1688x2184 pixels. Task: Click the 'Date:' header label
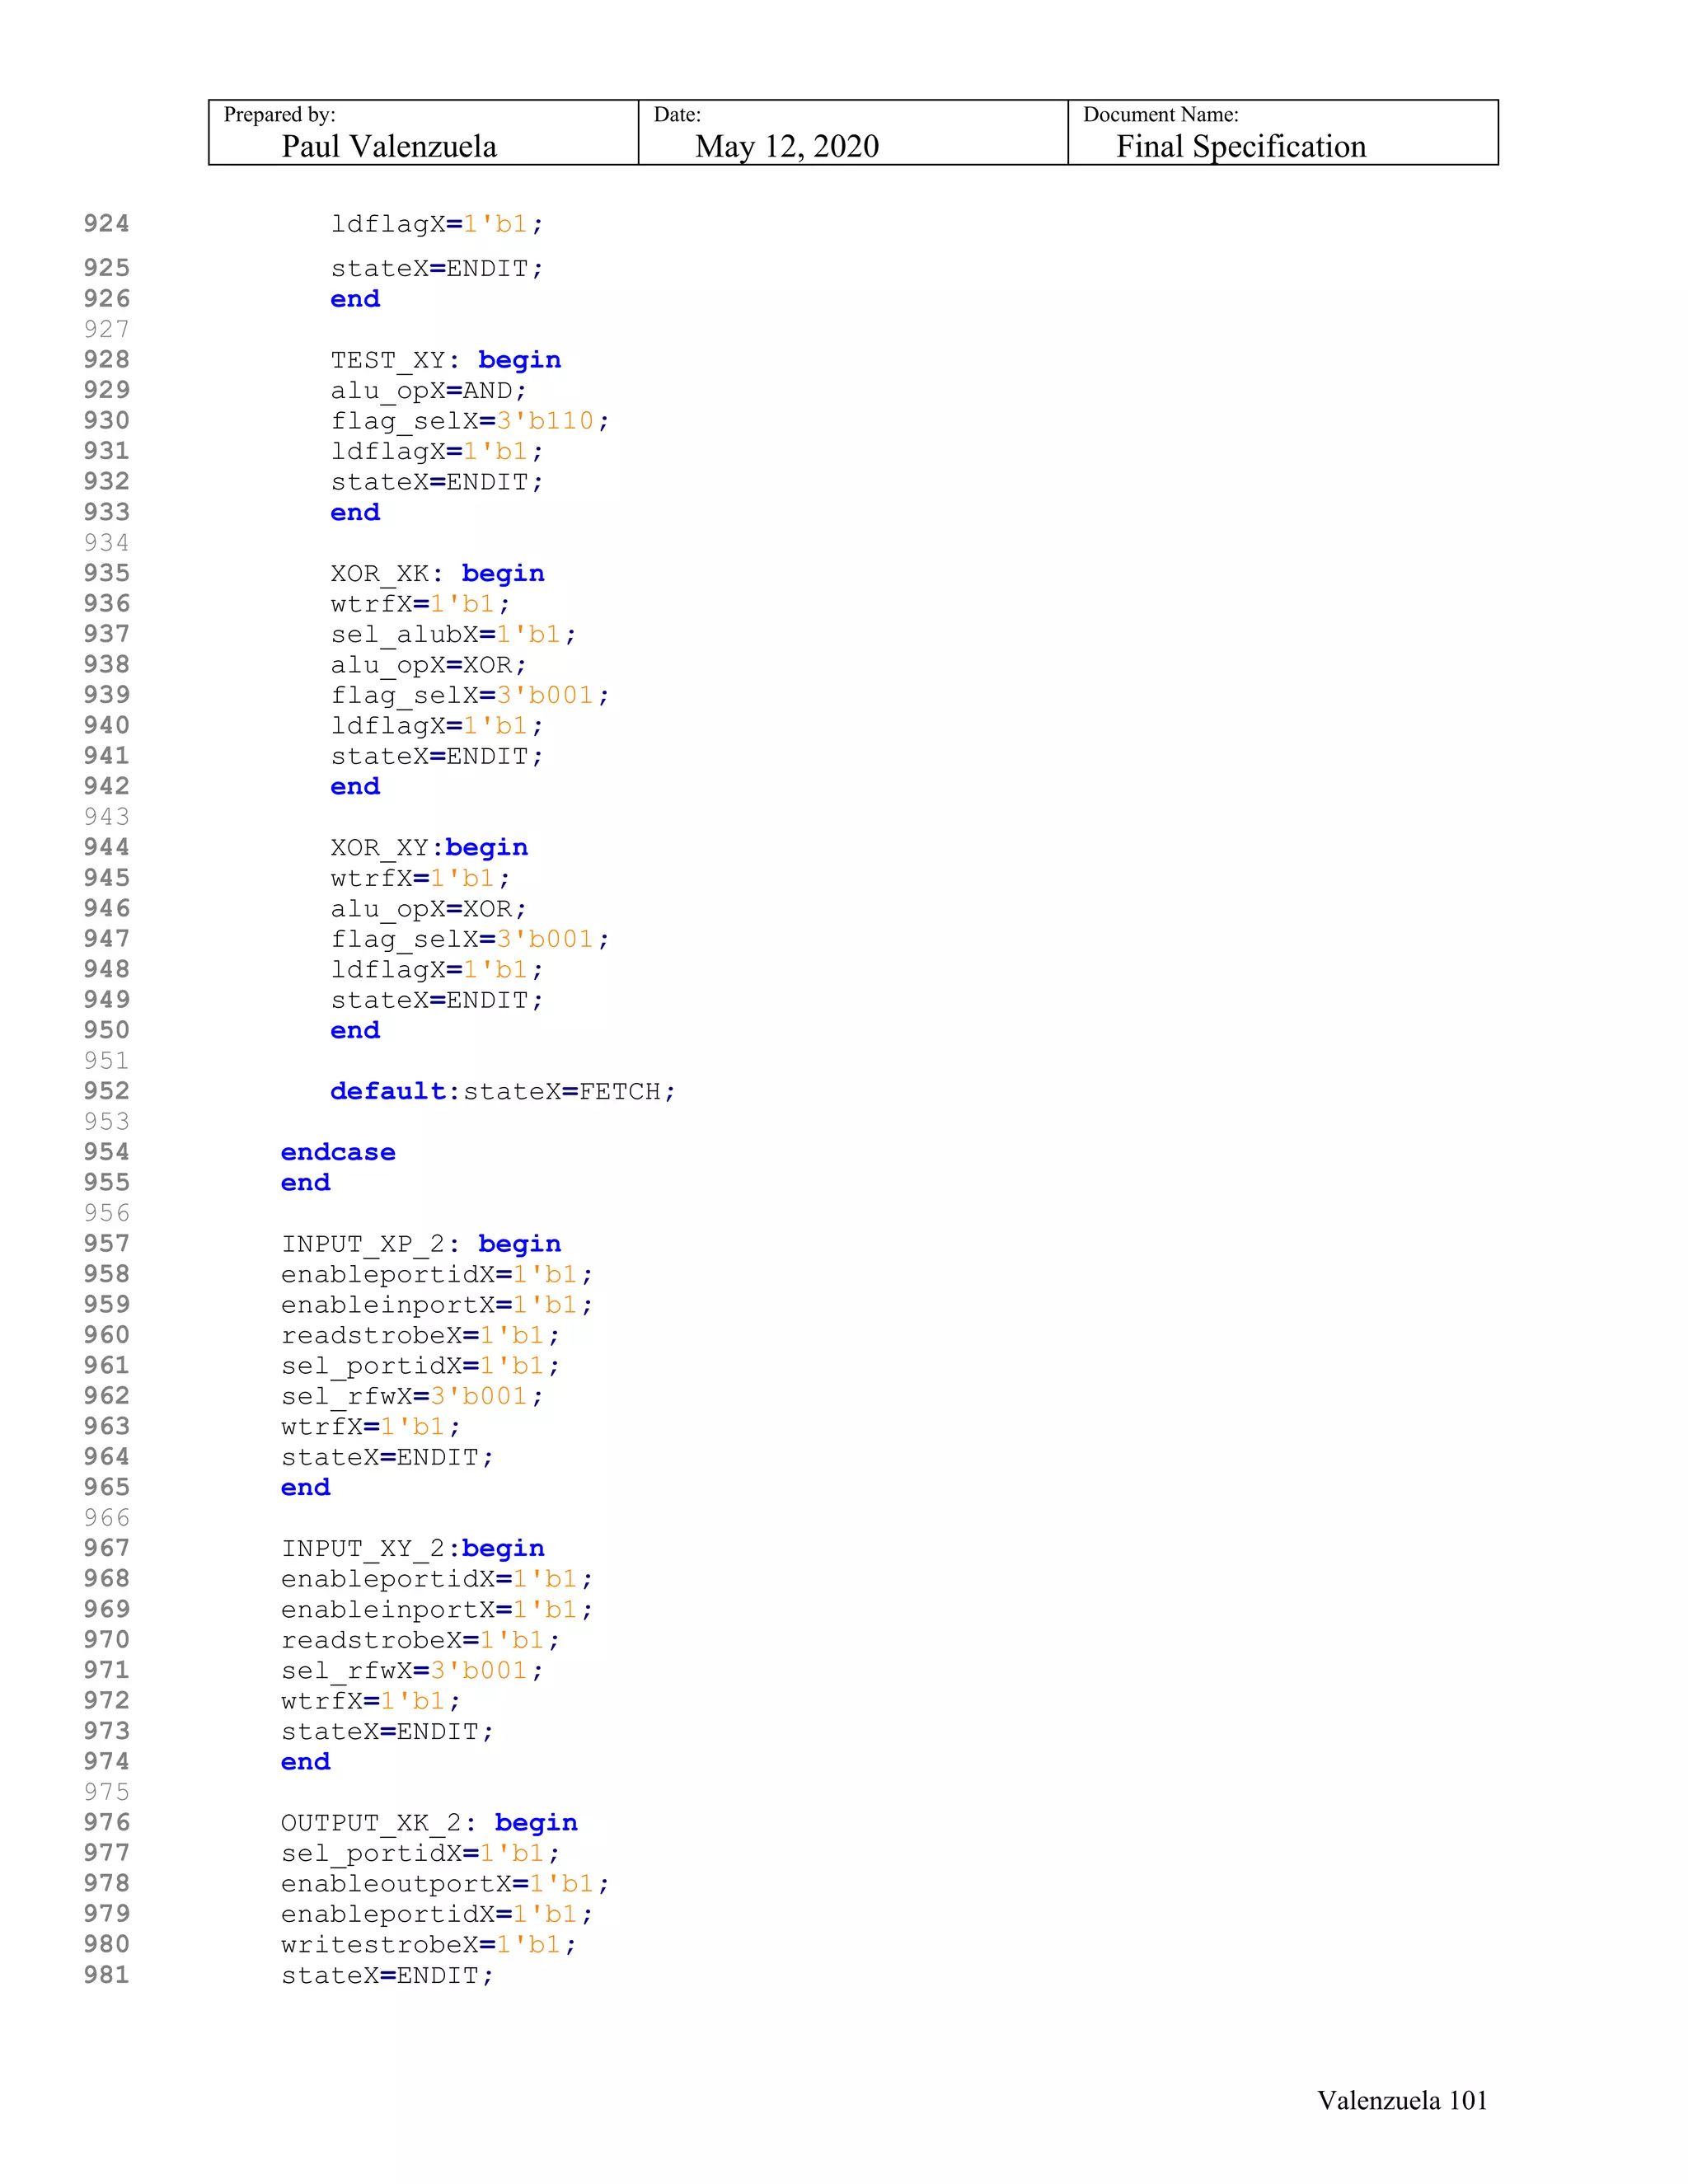677,115
